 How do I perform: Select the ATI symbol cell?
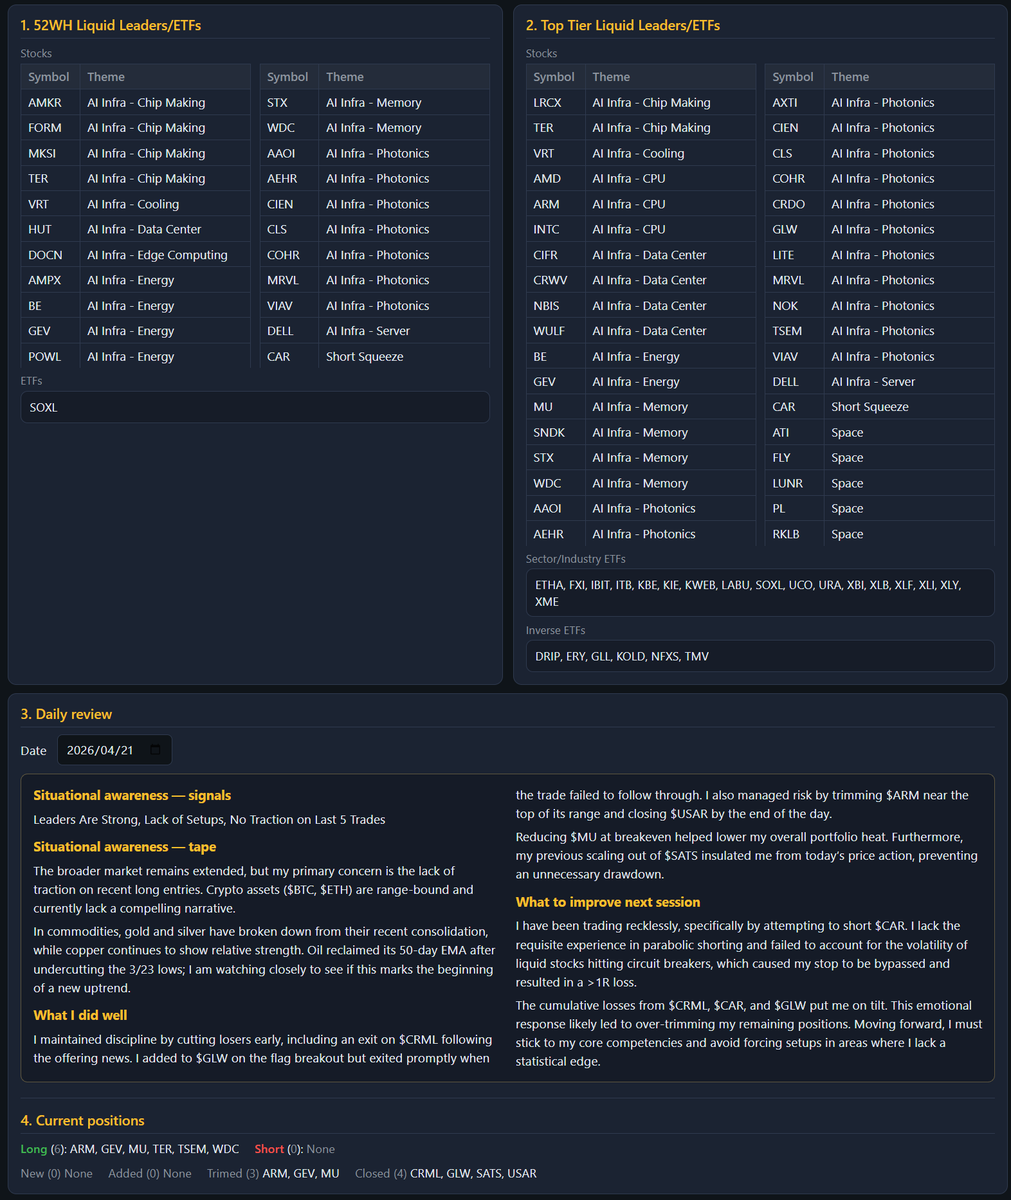coord(794,433)
